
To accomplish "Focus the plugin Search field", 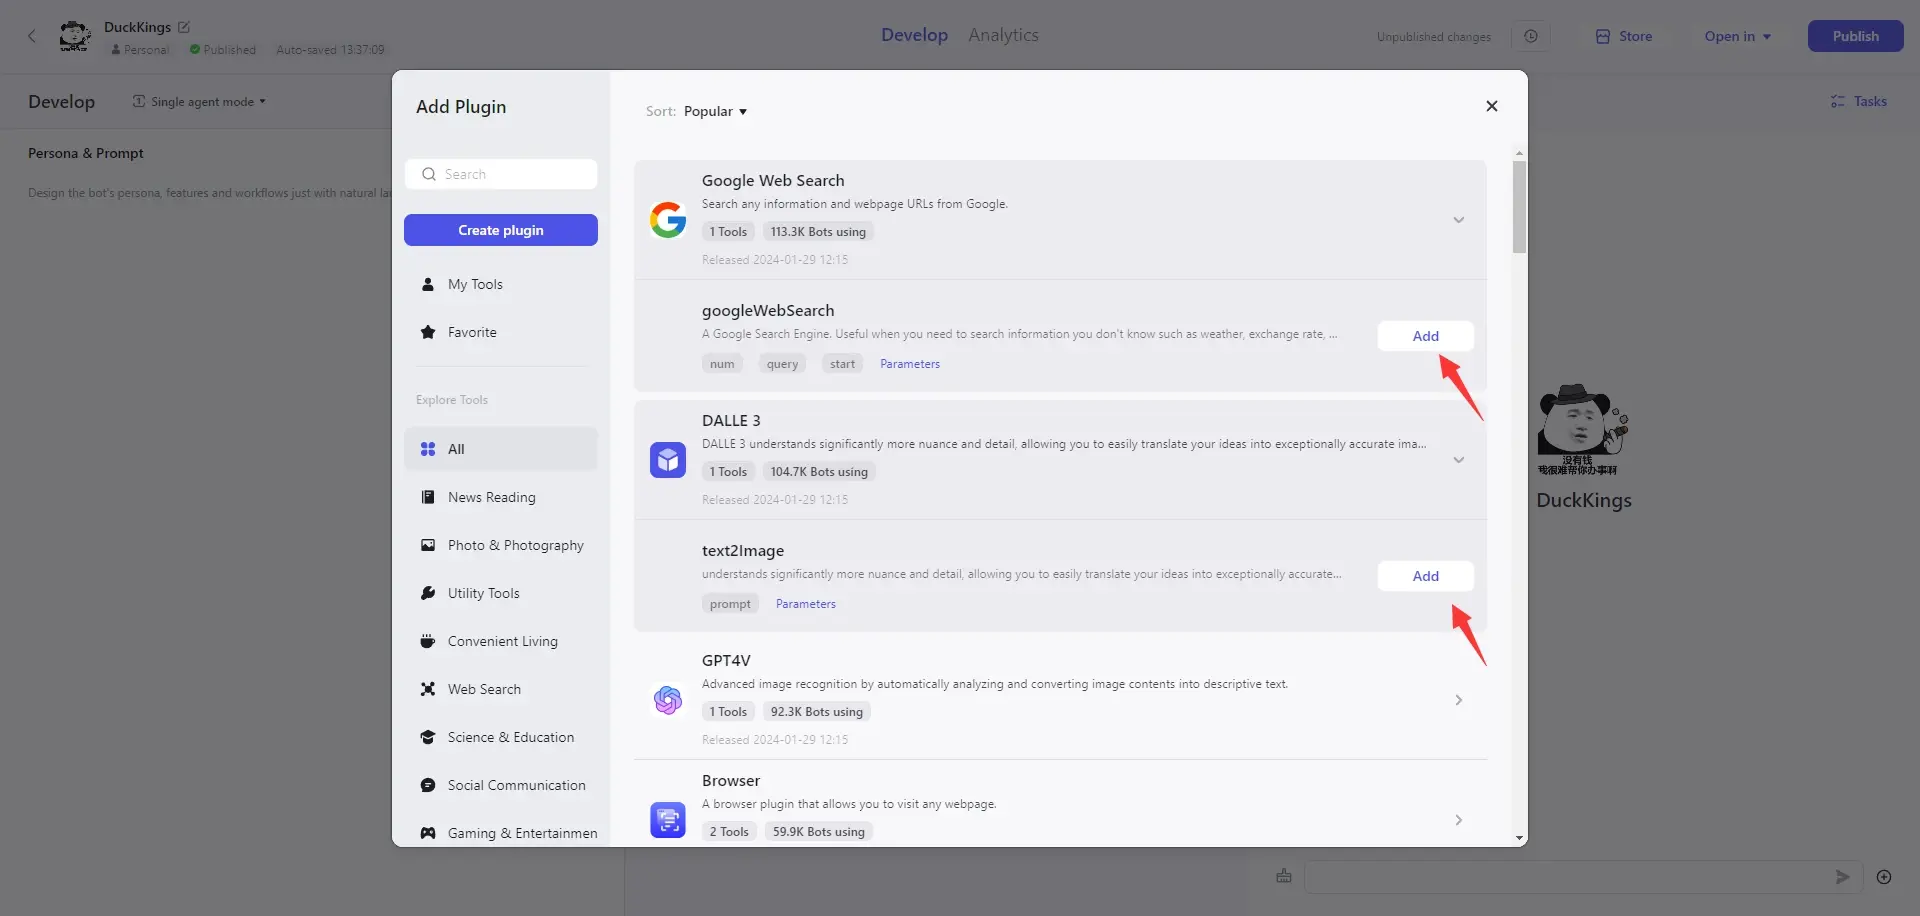I will pyautogui.click(x=501, y=174).
